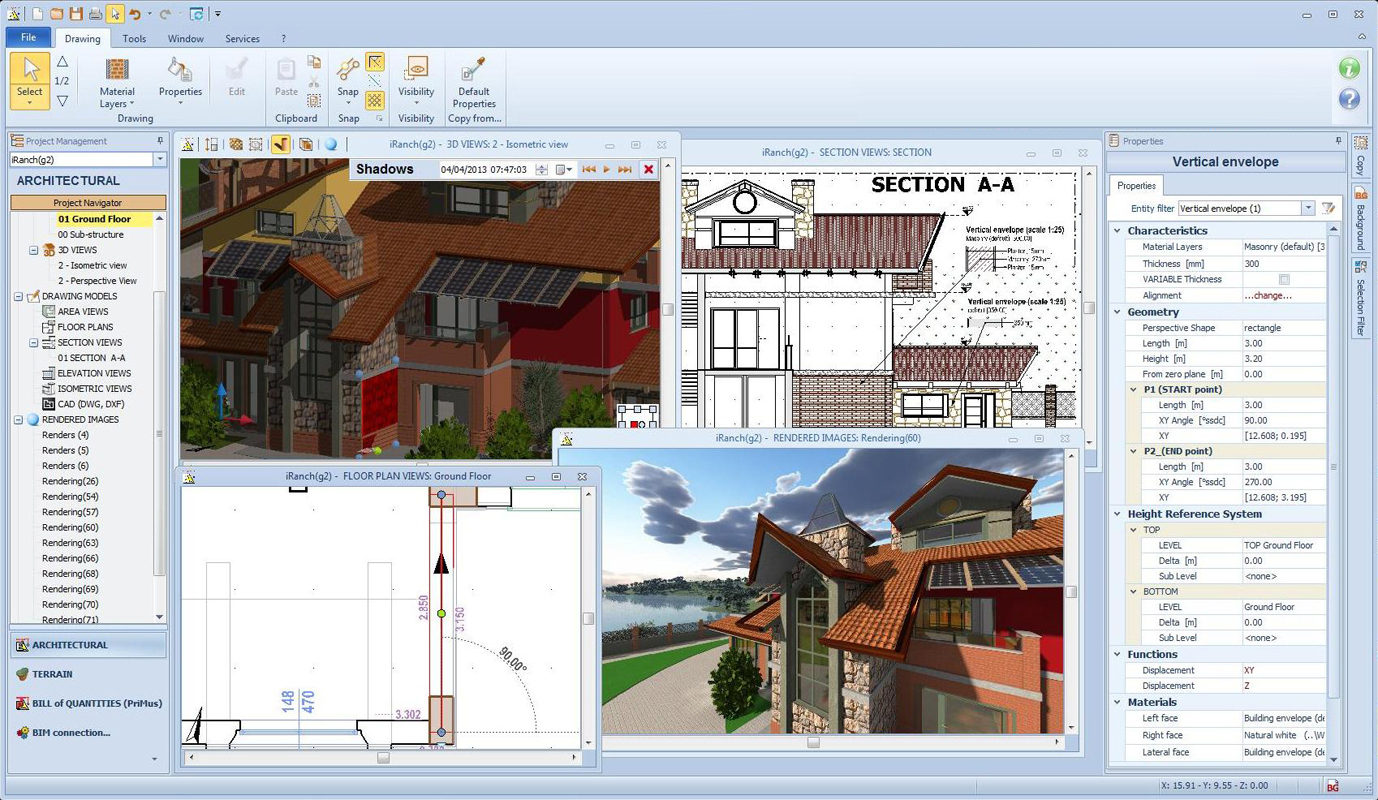Open the File menu
Viewport: 1378px width, 800px height.
[28, 38]
